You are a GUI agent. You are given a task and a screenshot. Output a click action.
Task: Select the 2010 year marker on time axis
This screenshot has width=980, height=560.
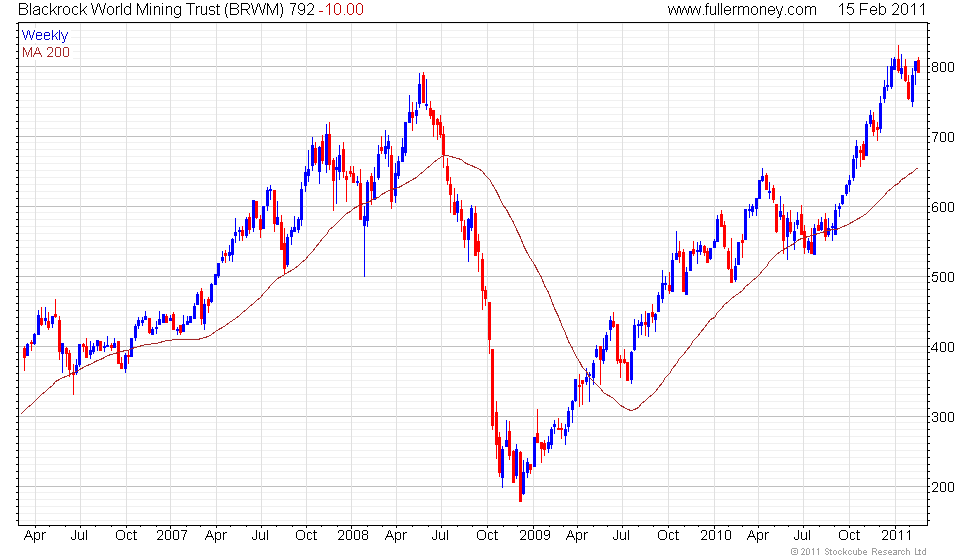click(715, 535)
